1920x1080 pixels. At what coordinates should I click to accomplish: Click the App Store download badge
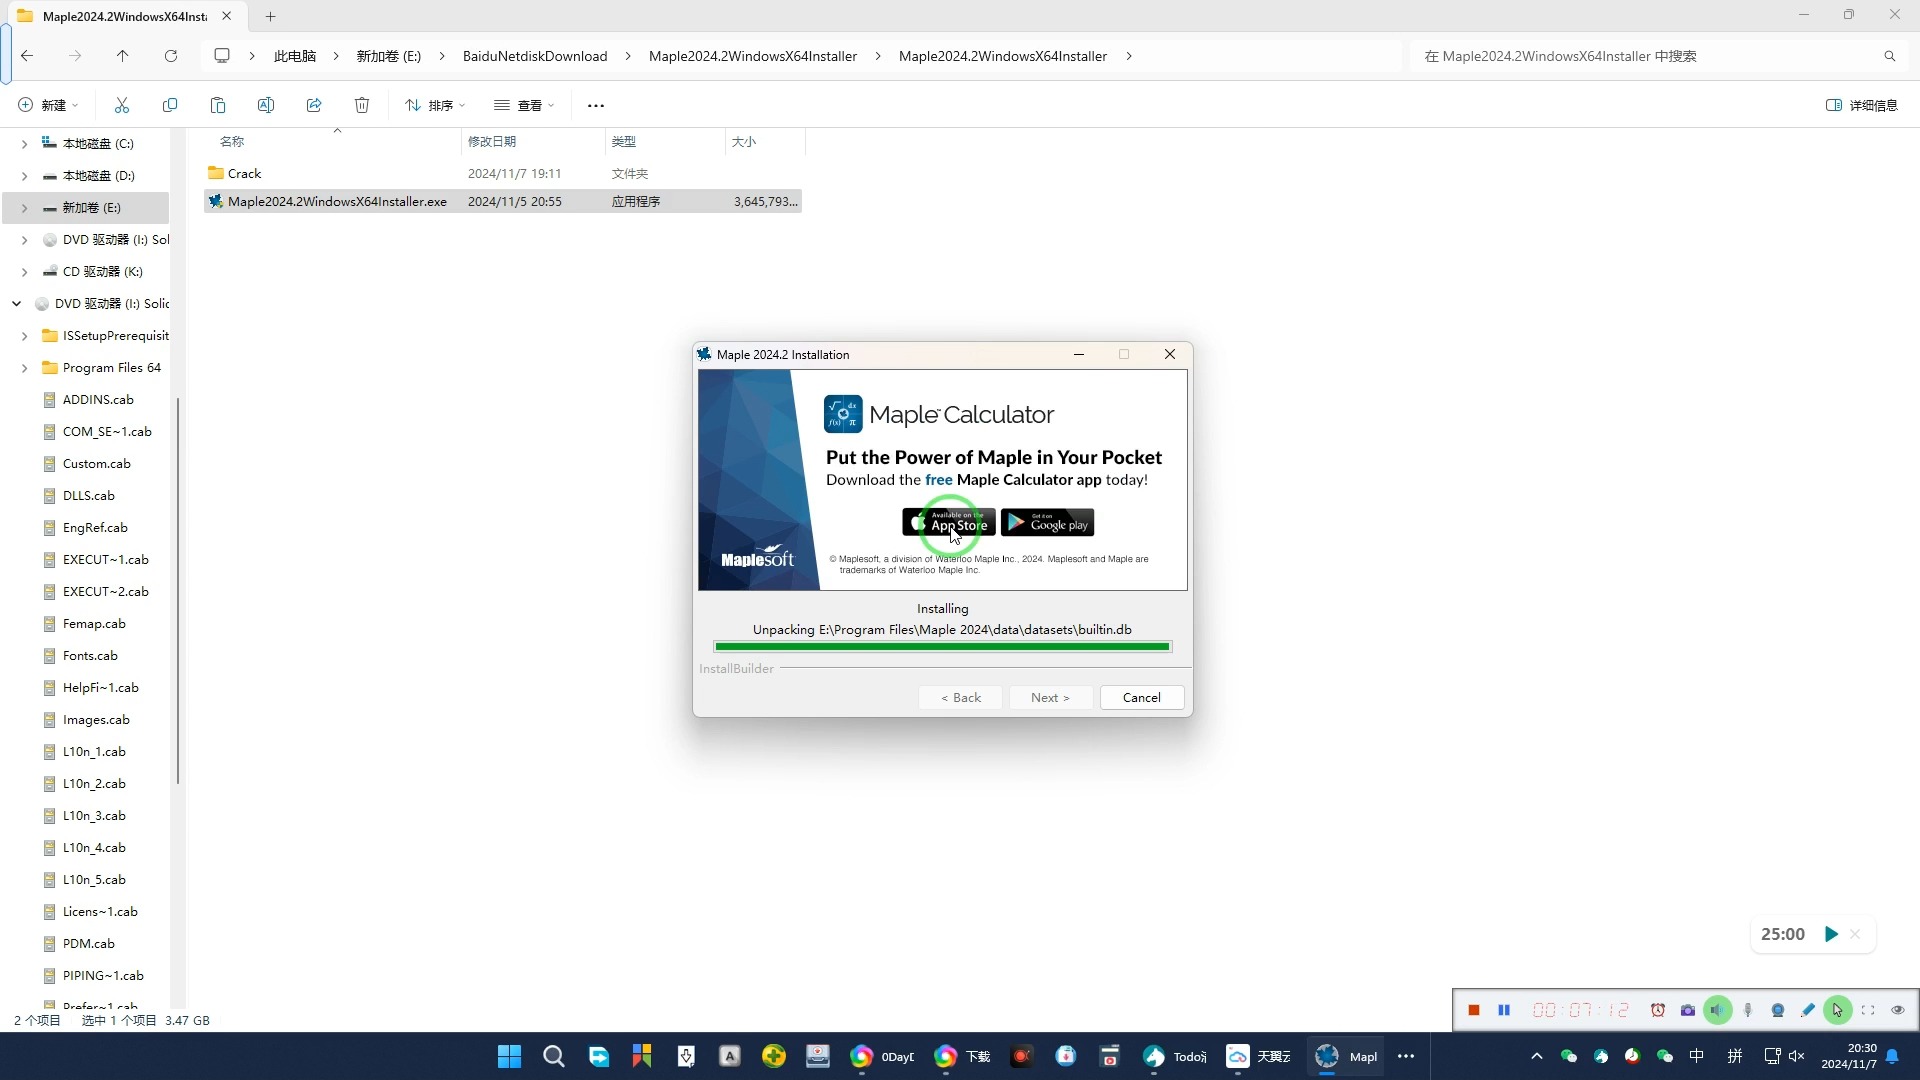point(948,522)
